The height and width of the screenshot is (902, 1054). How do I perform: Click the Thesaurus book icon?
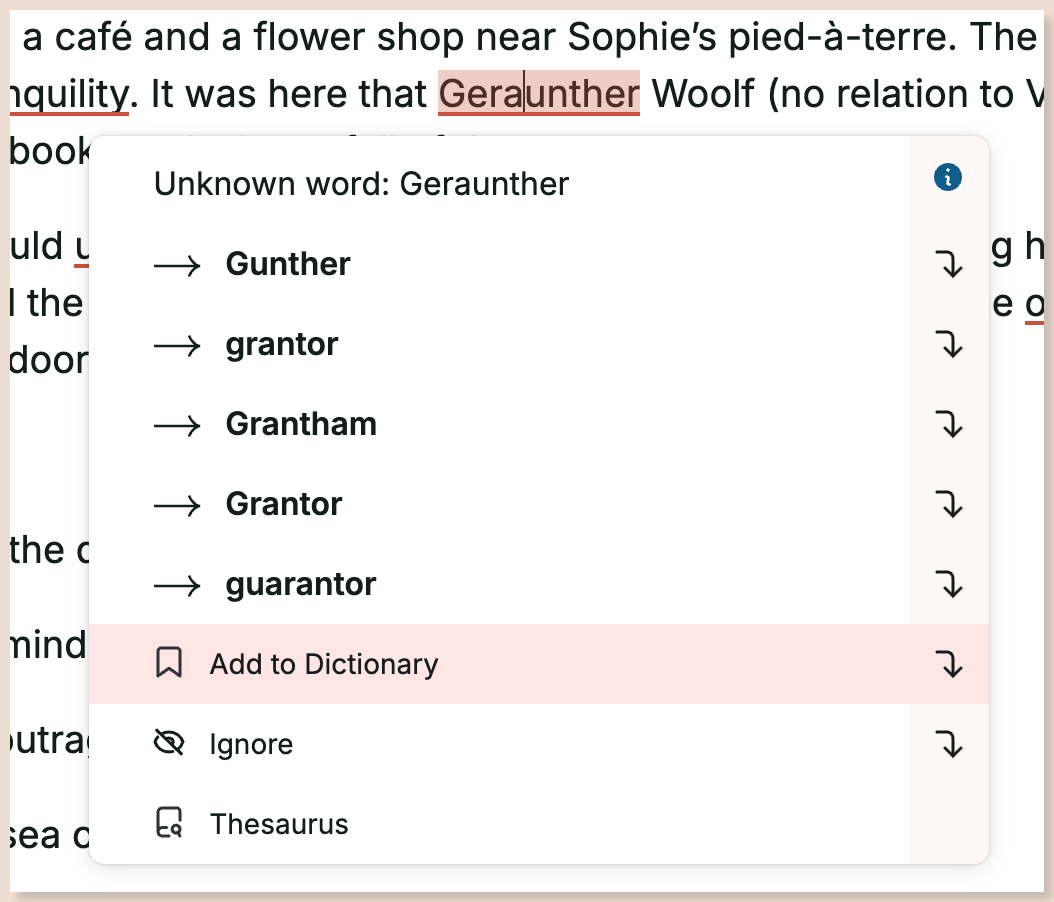169,824
